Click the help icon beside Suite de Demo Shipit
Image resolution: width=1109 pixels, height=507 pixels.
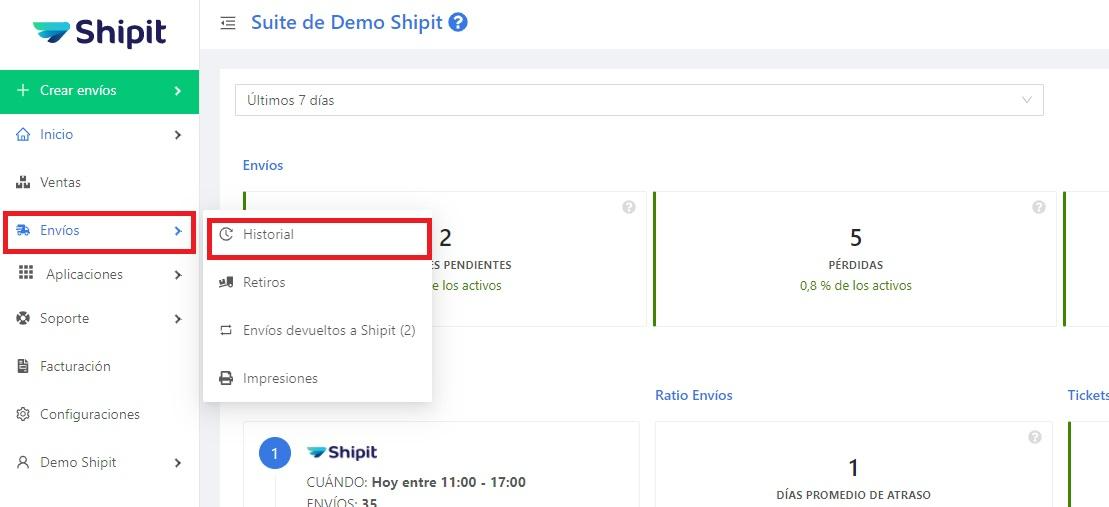tap(458, 22)
